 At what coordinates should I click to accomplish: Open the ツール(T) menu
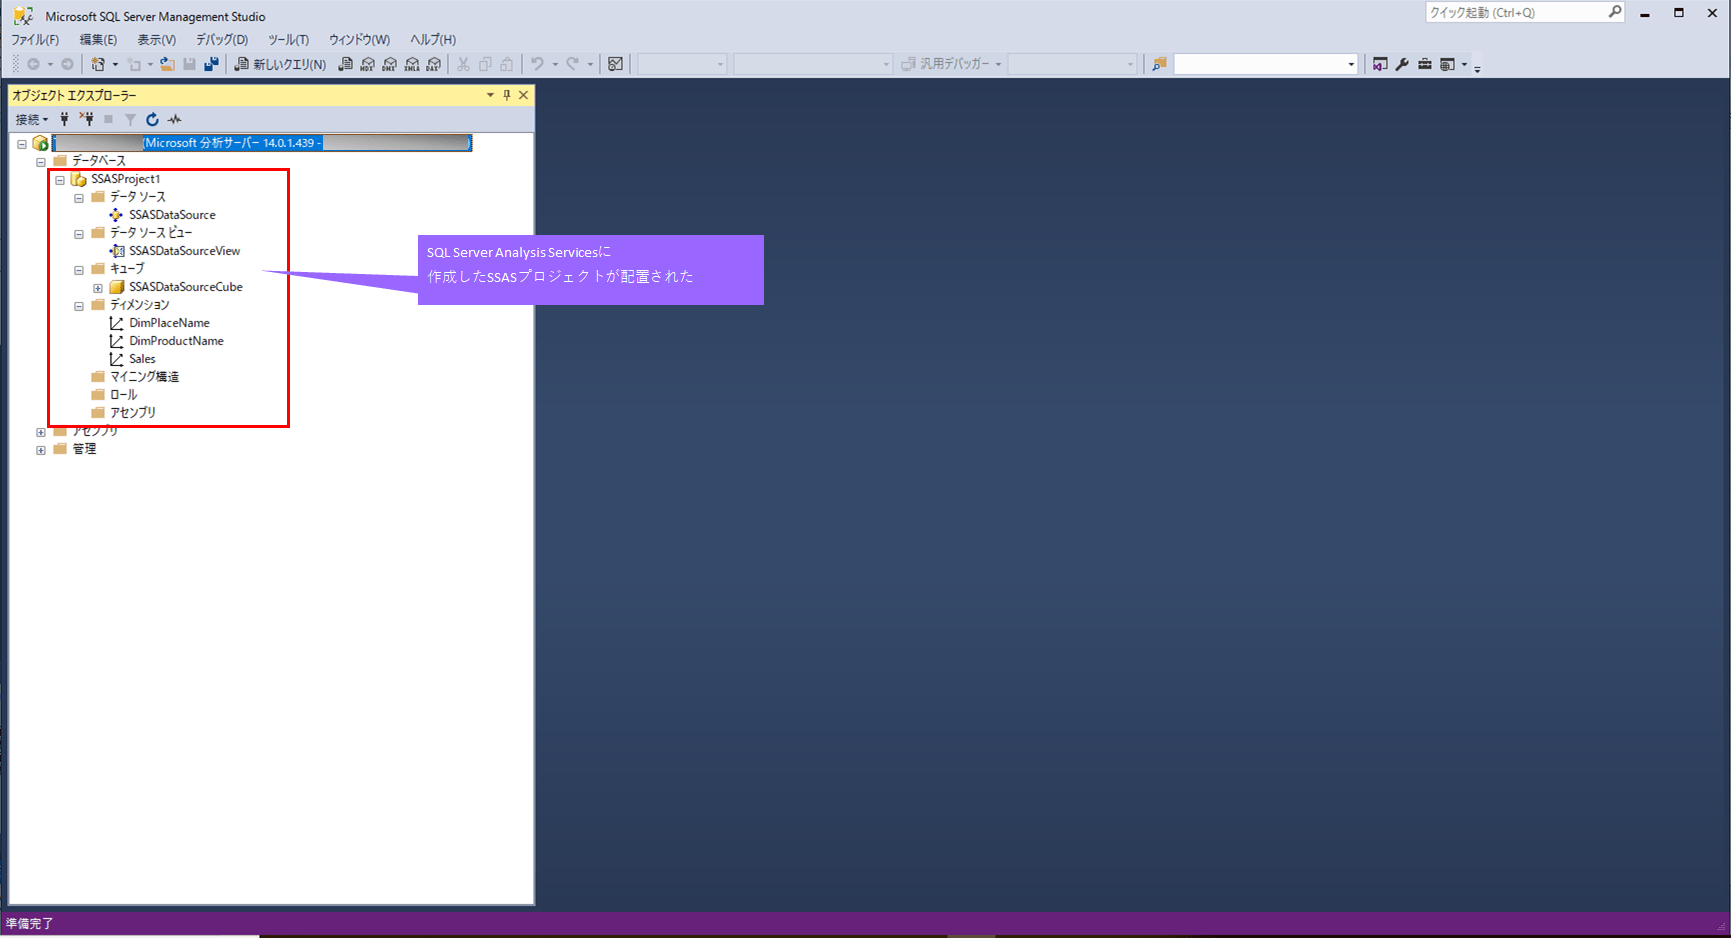click(288, 40)
